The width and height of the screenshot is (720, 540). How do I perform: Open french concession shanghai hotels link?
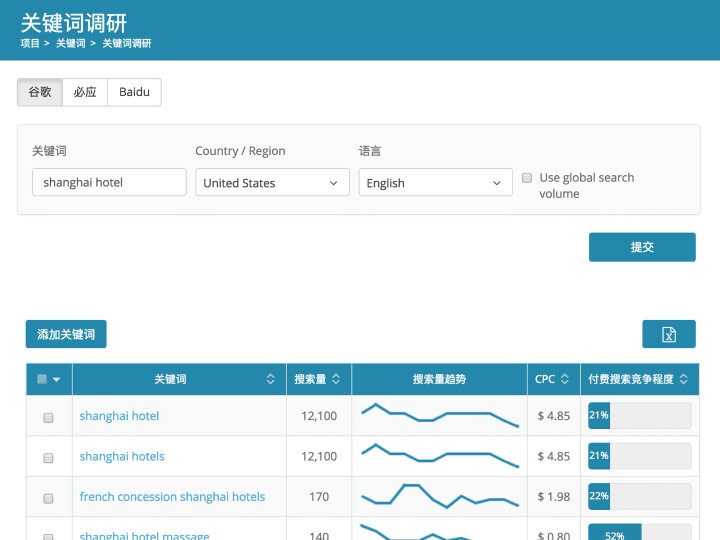pyautogui.click(x=172, y=497)
